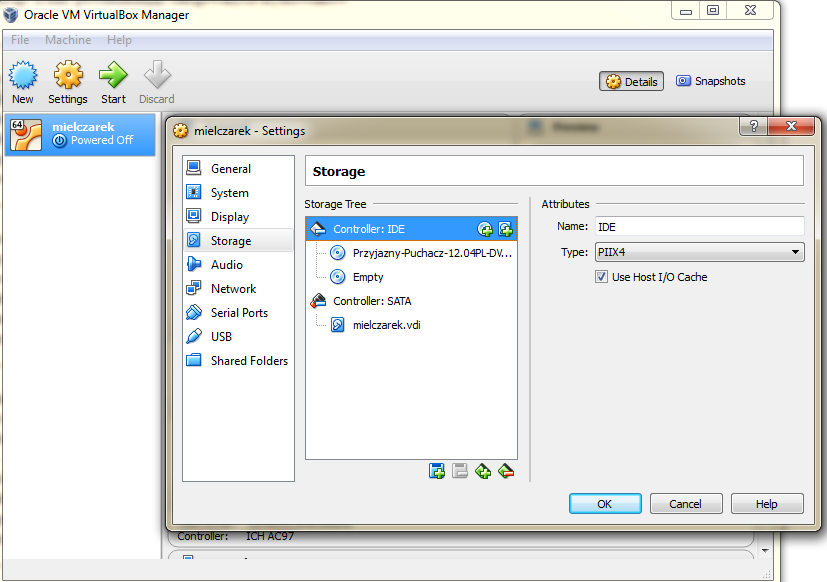The height and width of the screenshot is (582, 827).
Task: Open the Serial Ports settings category
Action: coord(238,312)
